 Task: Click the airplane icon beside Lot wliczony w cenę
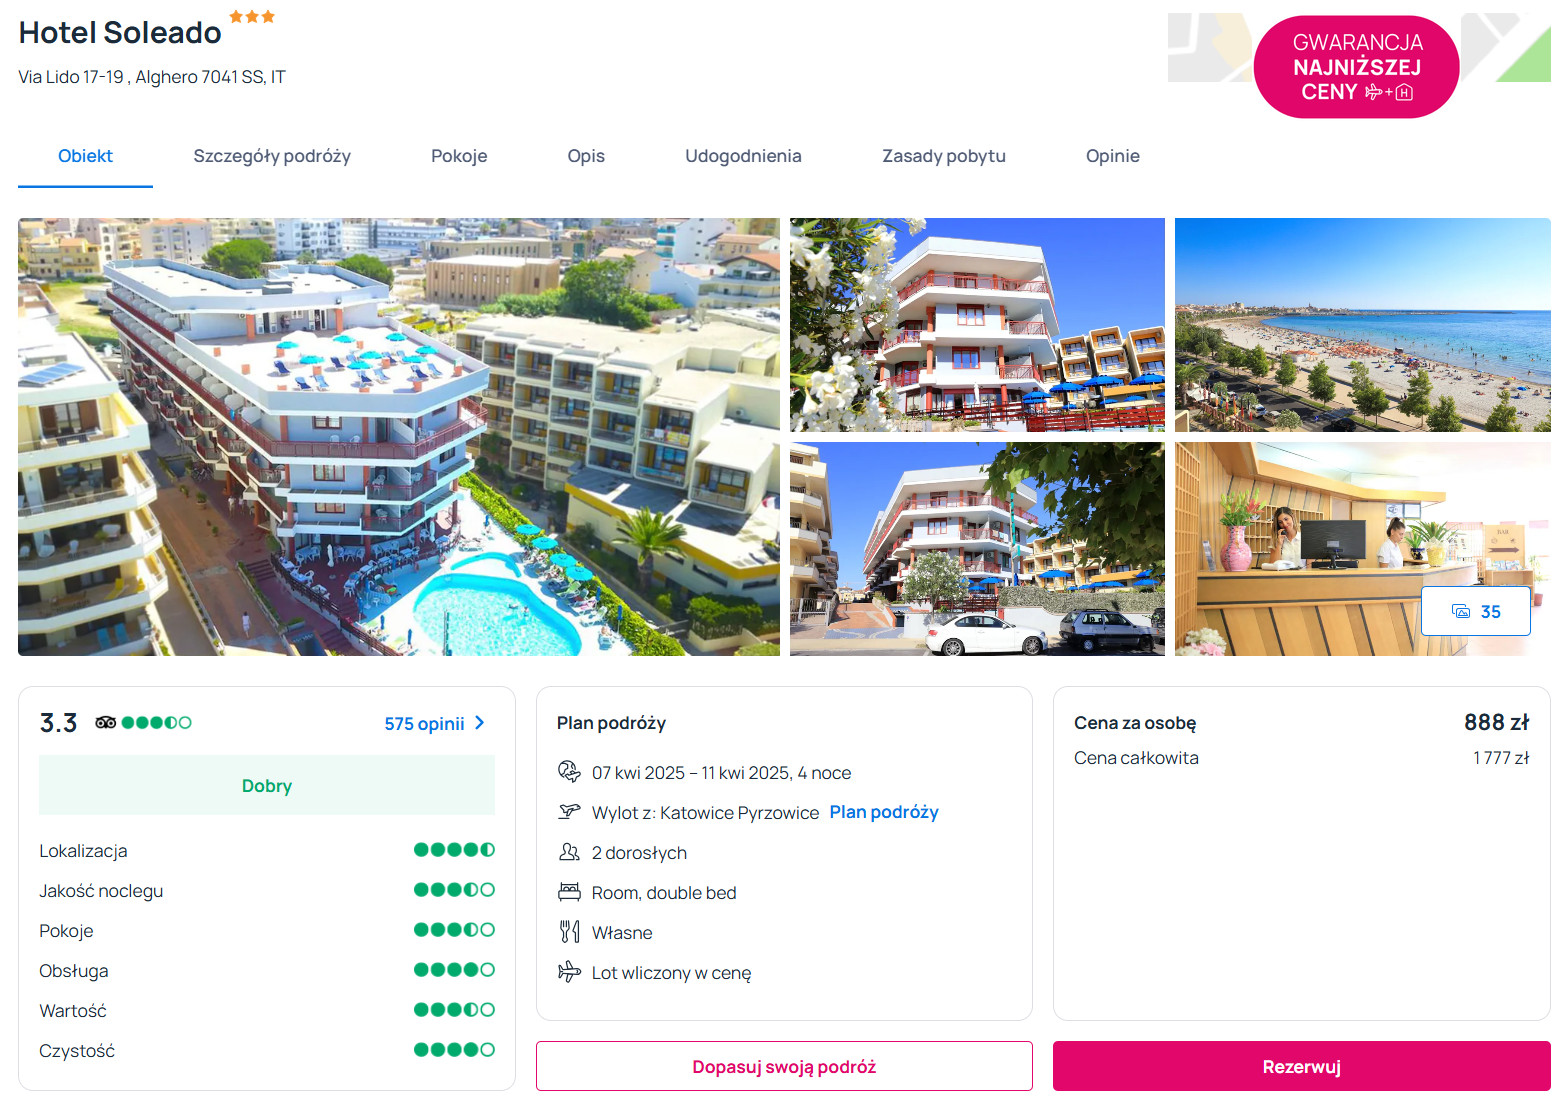569,972
